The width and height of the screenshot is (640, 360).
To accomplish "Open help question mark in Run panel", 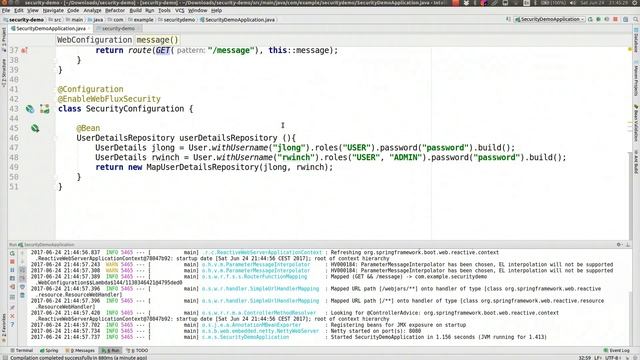I will pyautogui.click(x=12, y=324).
